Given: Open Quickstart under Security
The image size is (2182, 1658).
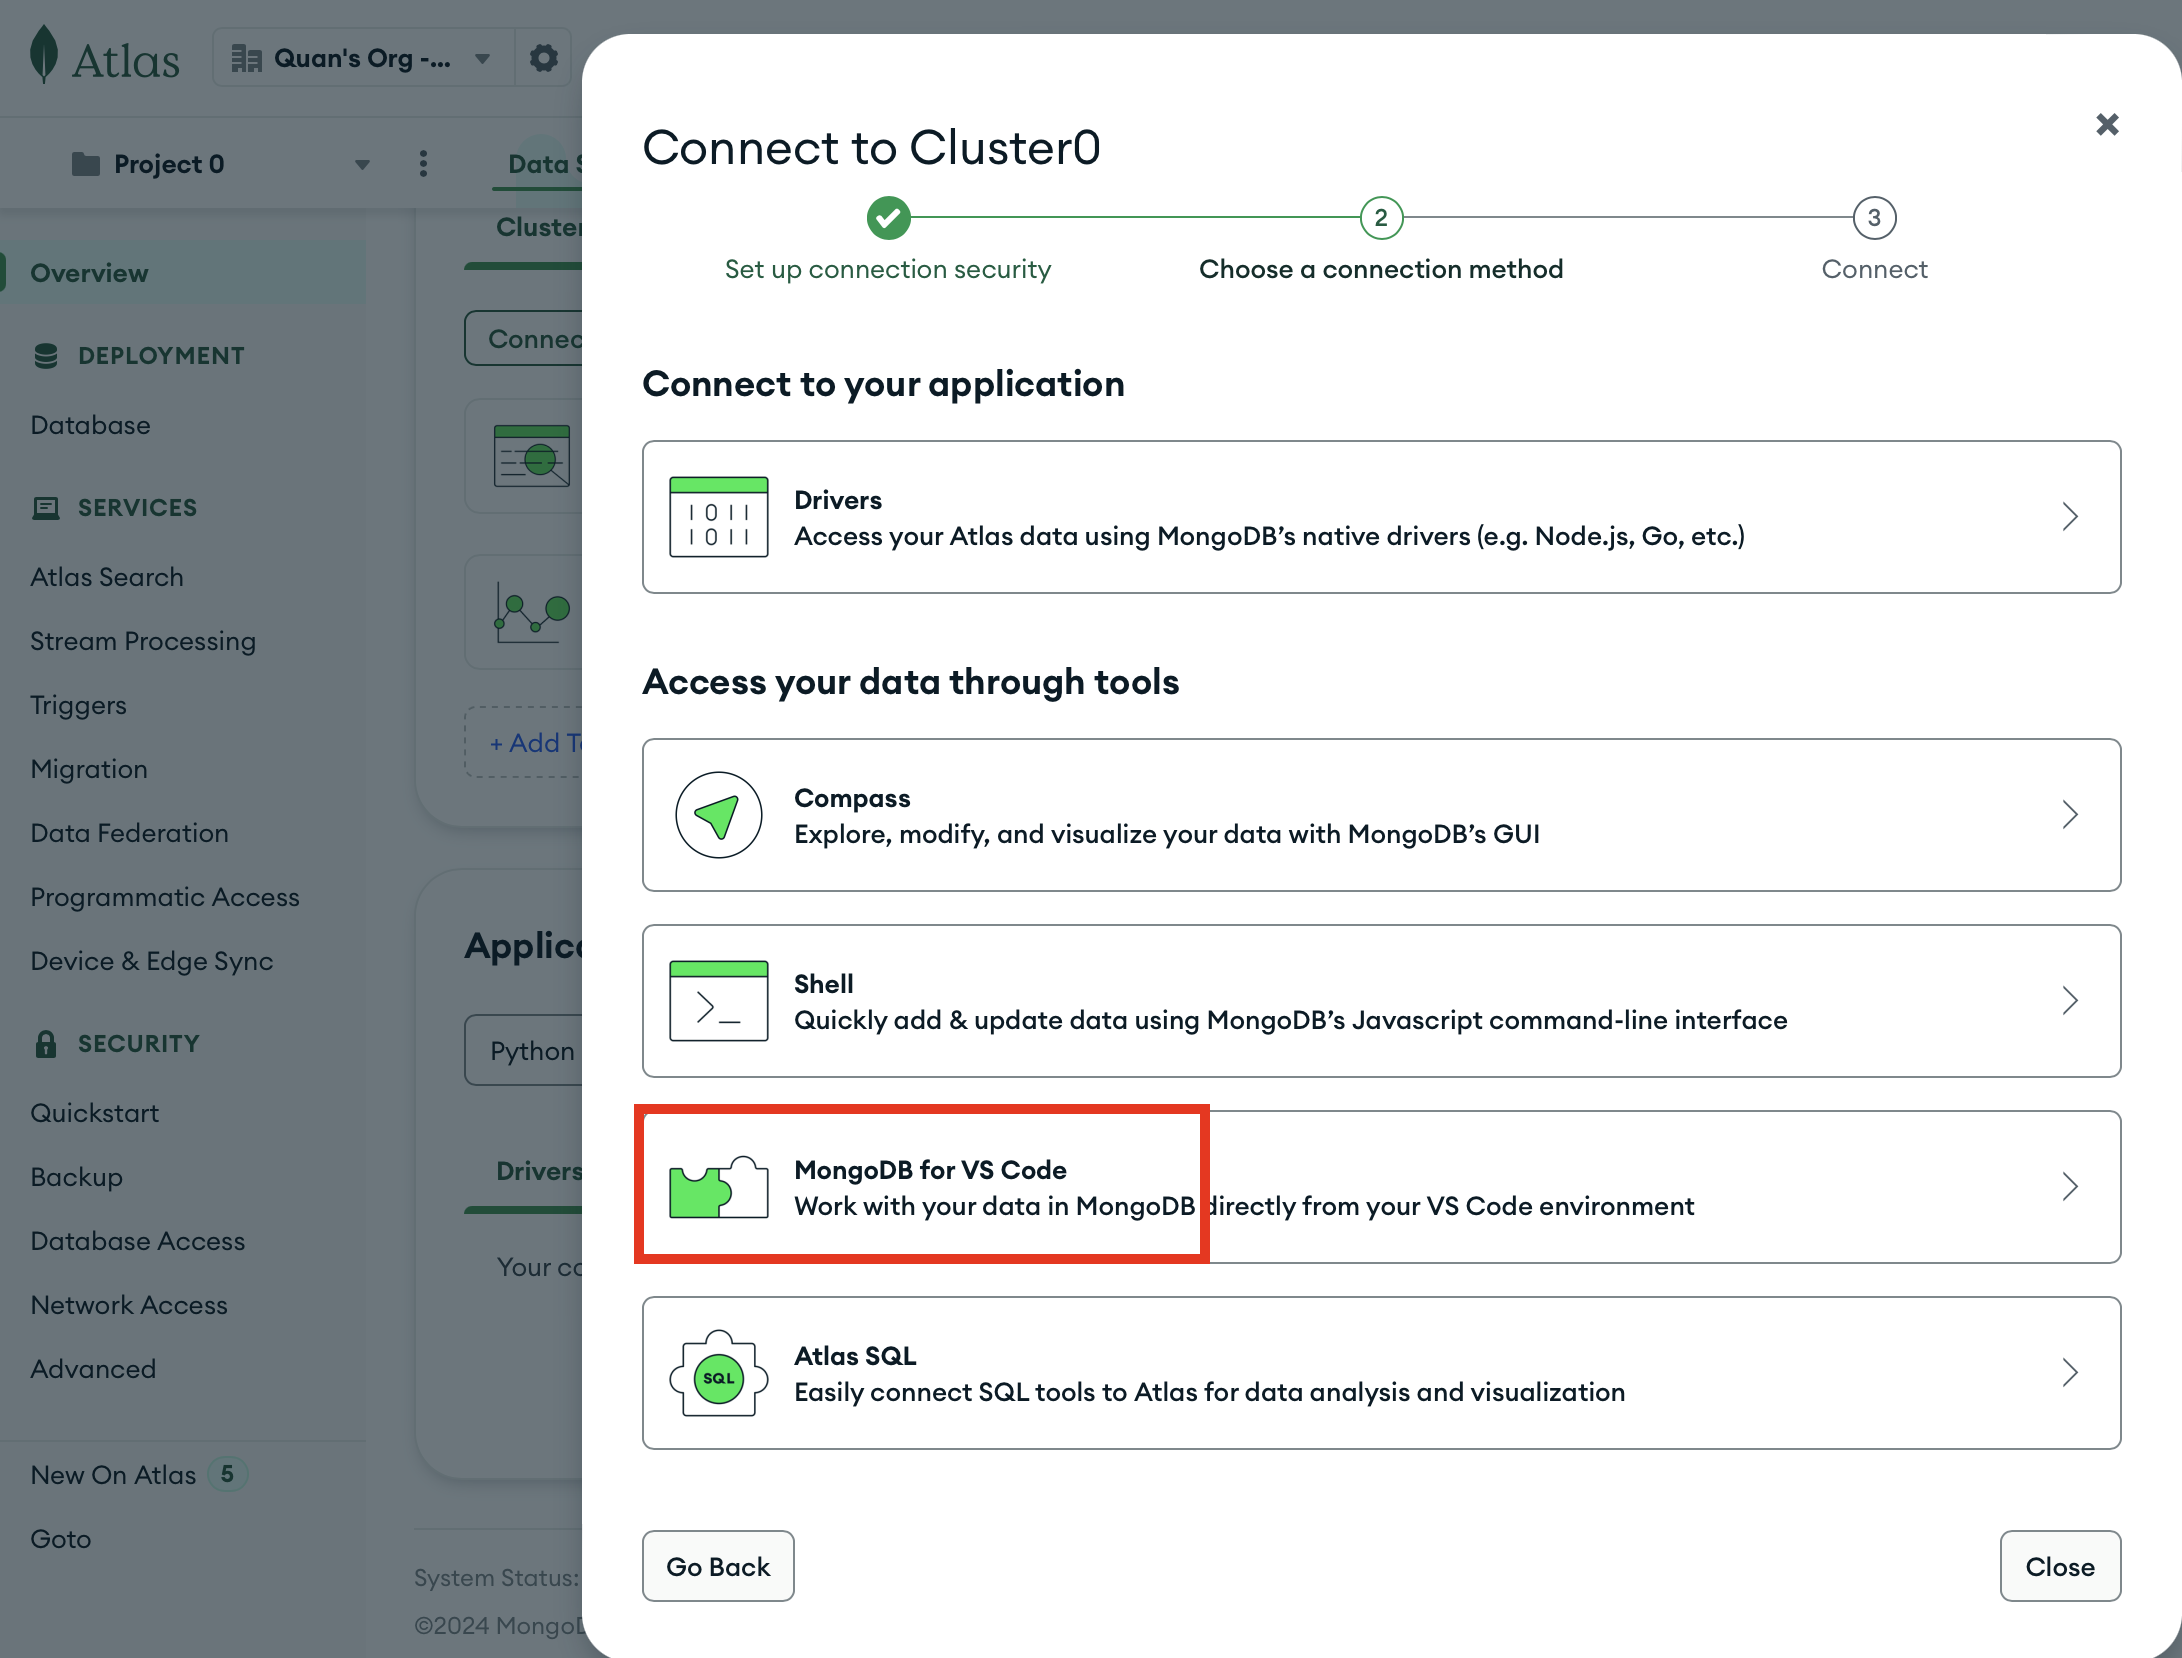Looking at the screenshot, I should coord(95,1113).
